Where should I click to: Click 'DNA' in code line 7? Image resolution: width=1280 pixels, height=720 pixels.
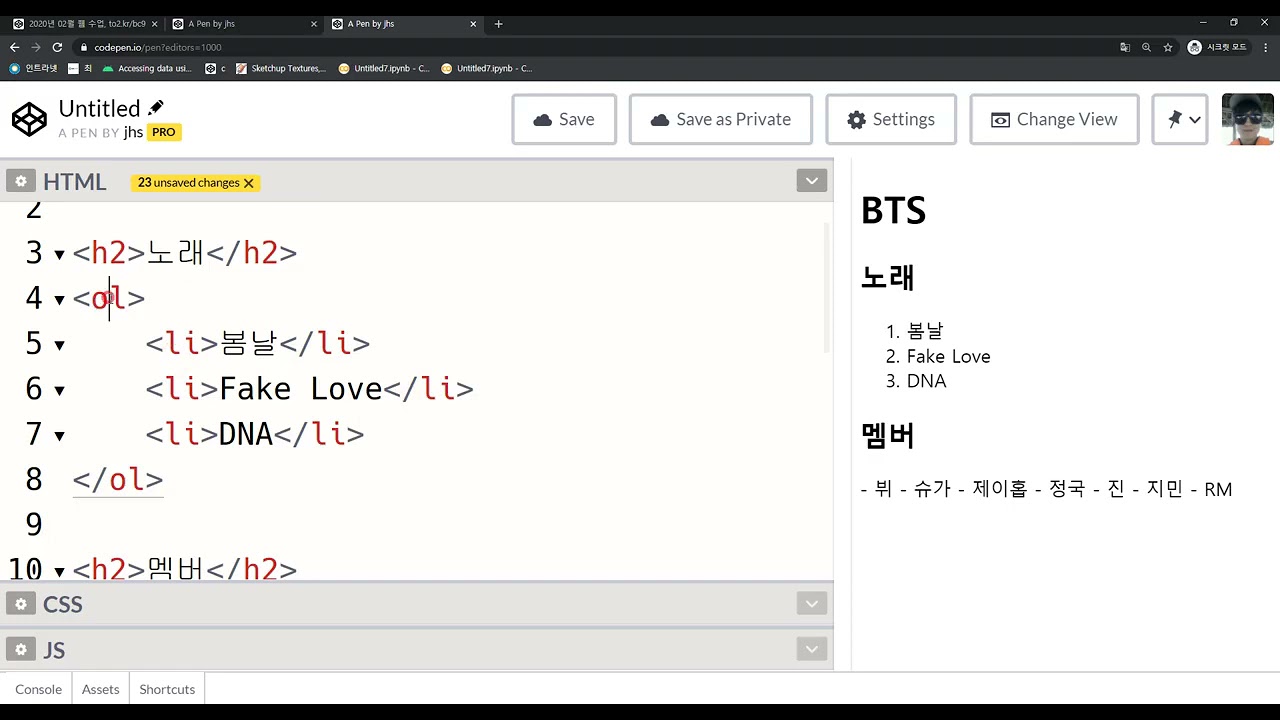(246, 434)
